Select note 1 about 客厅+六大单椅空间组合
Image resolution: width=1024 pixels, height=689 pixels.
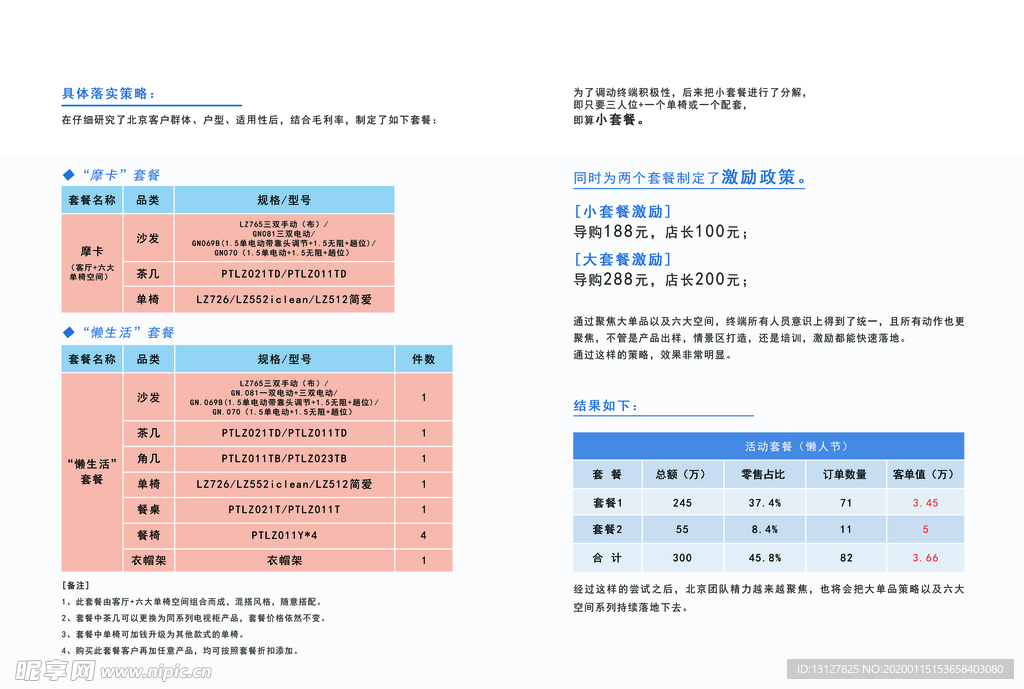[191, 601]
